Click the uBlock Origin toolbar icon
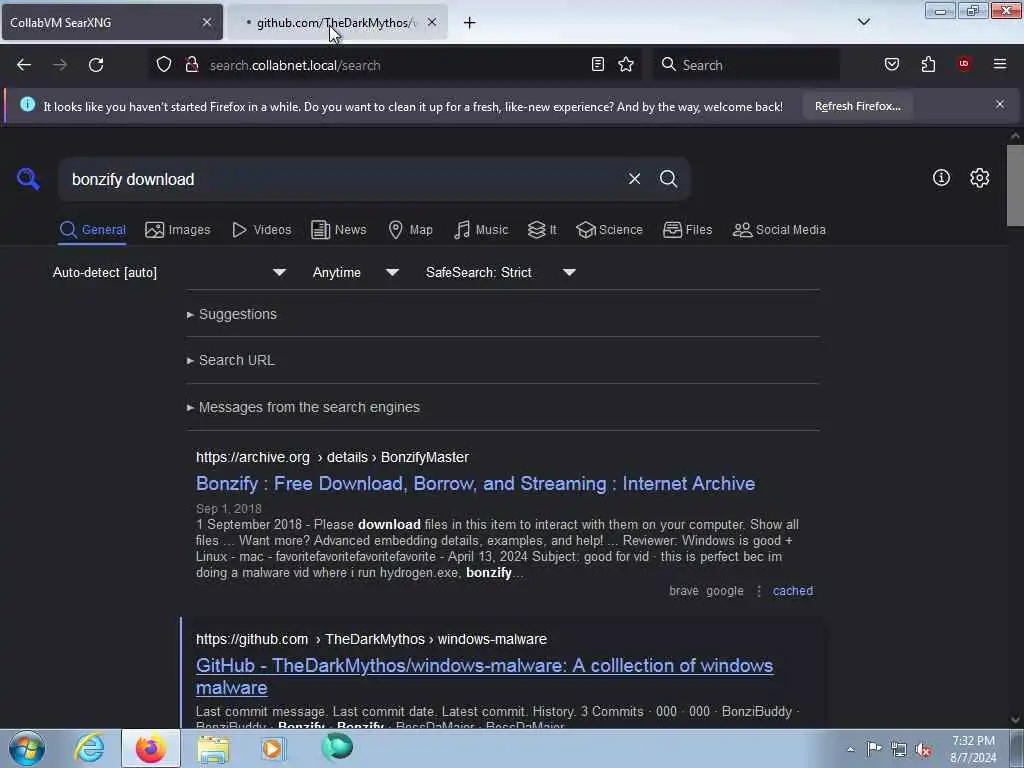 click(x=964, y=65)
